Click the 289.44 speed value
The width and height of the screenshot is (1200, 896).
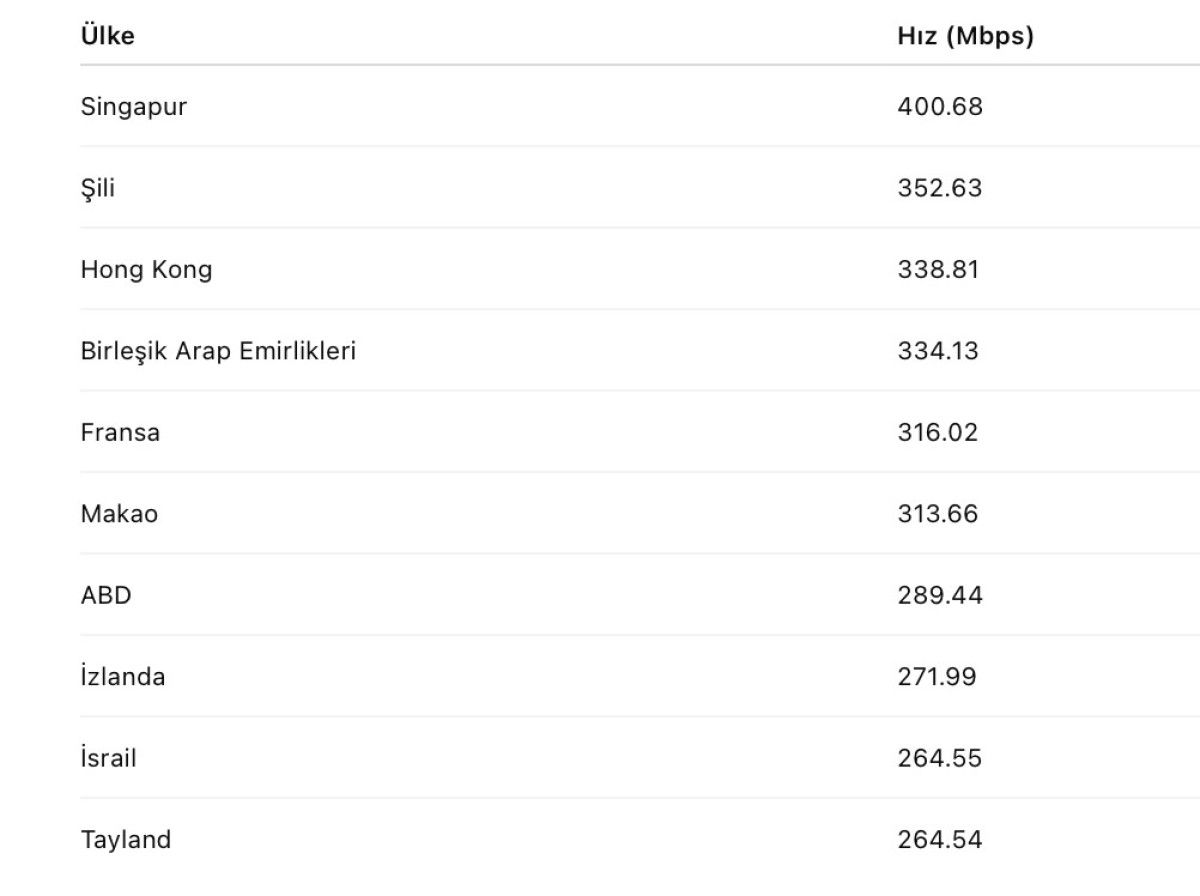click(940, 596)
